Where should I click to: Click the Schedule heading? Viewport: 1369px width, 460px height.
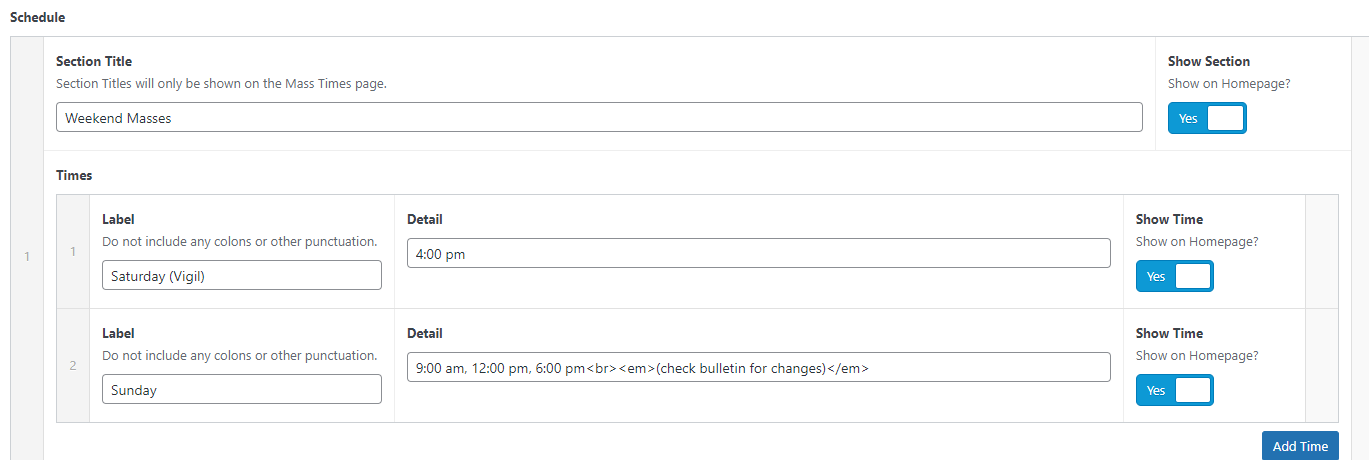[x=38, y=18]
